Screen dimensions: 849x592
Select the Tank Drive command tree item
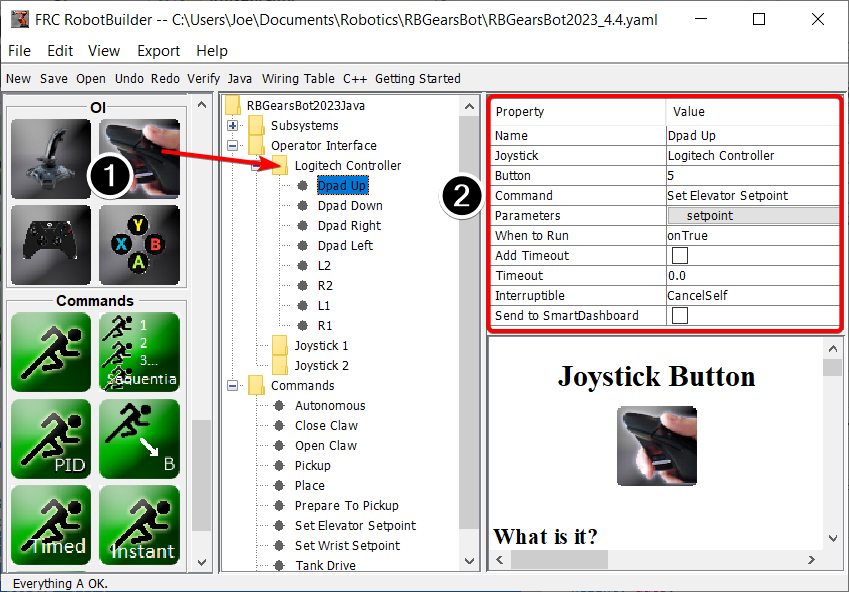click(325, 565)
